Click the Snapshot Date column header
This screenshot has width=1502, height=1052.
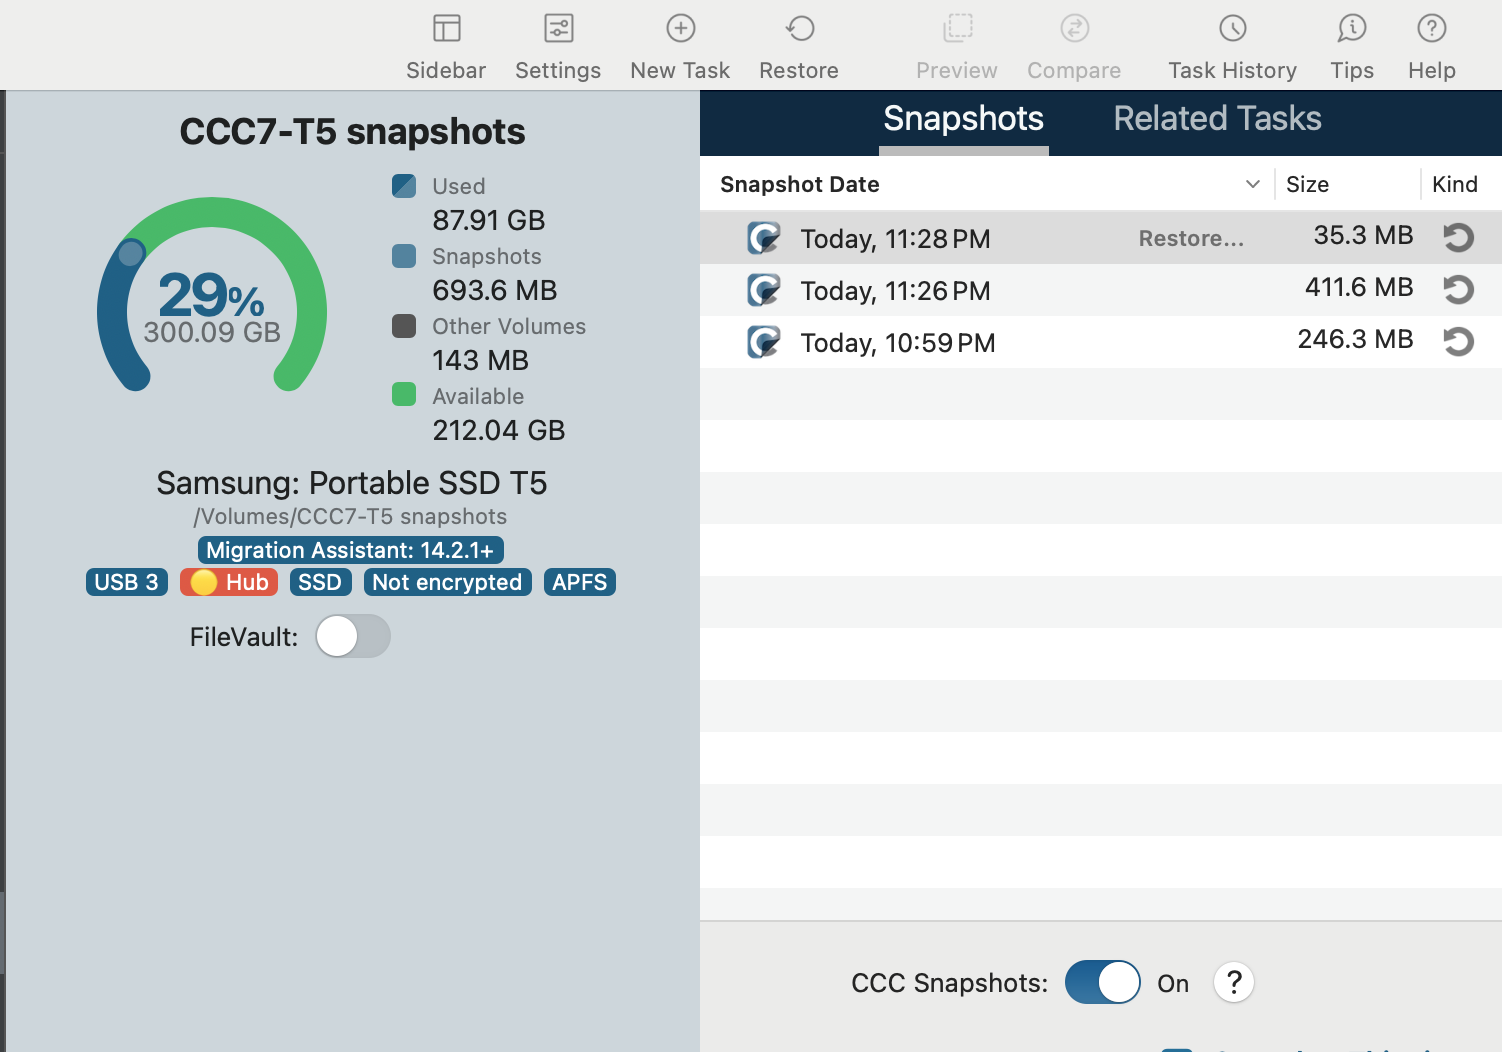(x=800, y=184)
